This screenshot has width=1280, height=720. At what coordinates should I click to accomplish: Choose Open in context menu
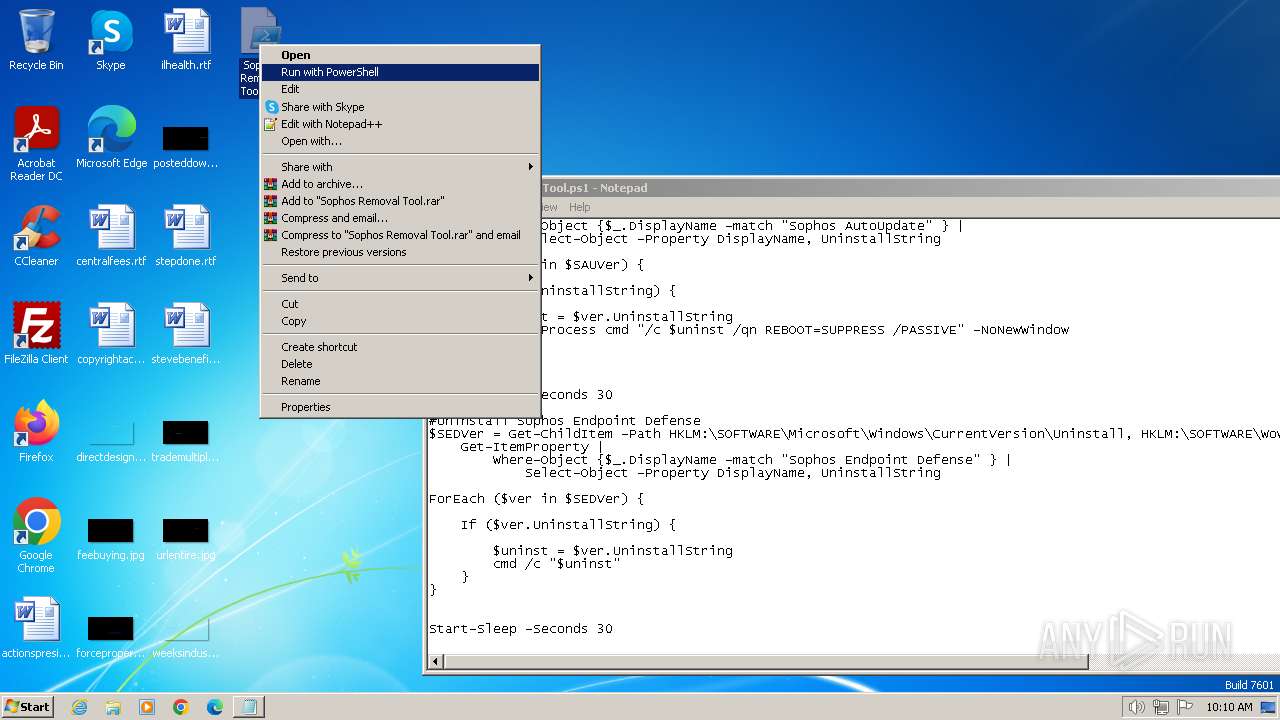click(400, 55)
